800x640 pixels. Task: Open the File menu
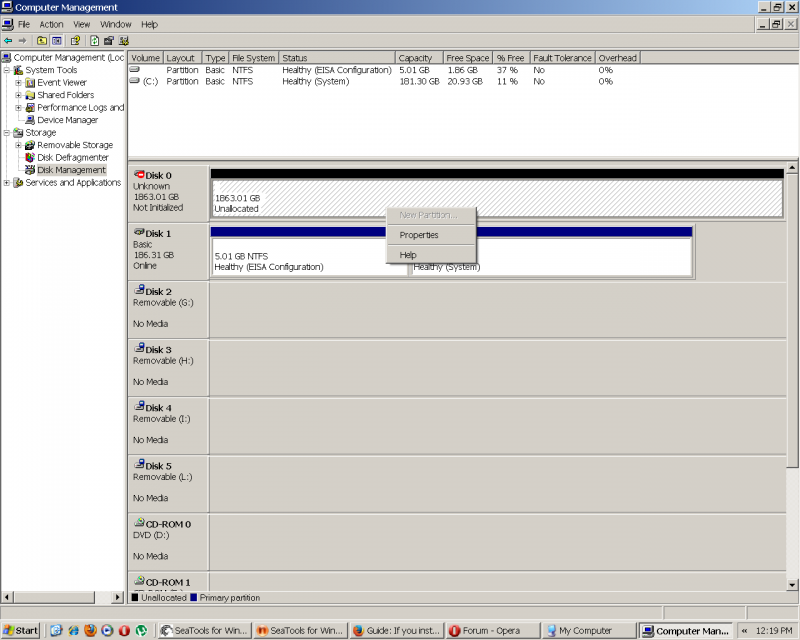[x=23, y=24]
